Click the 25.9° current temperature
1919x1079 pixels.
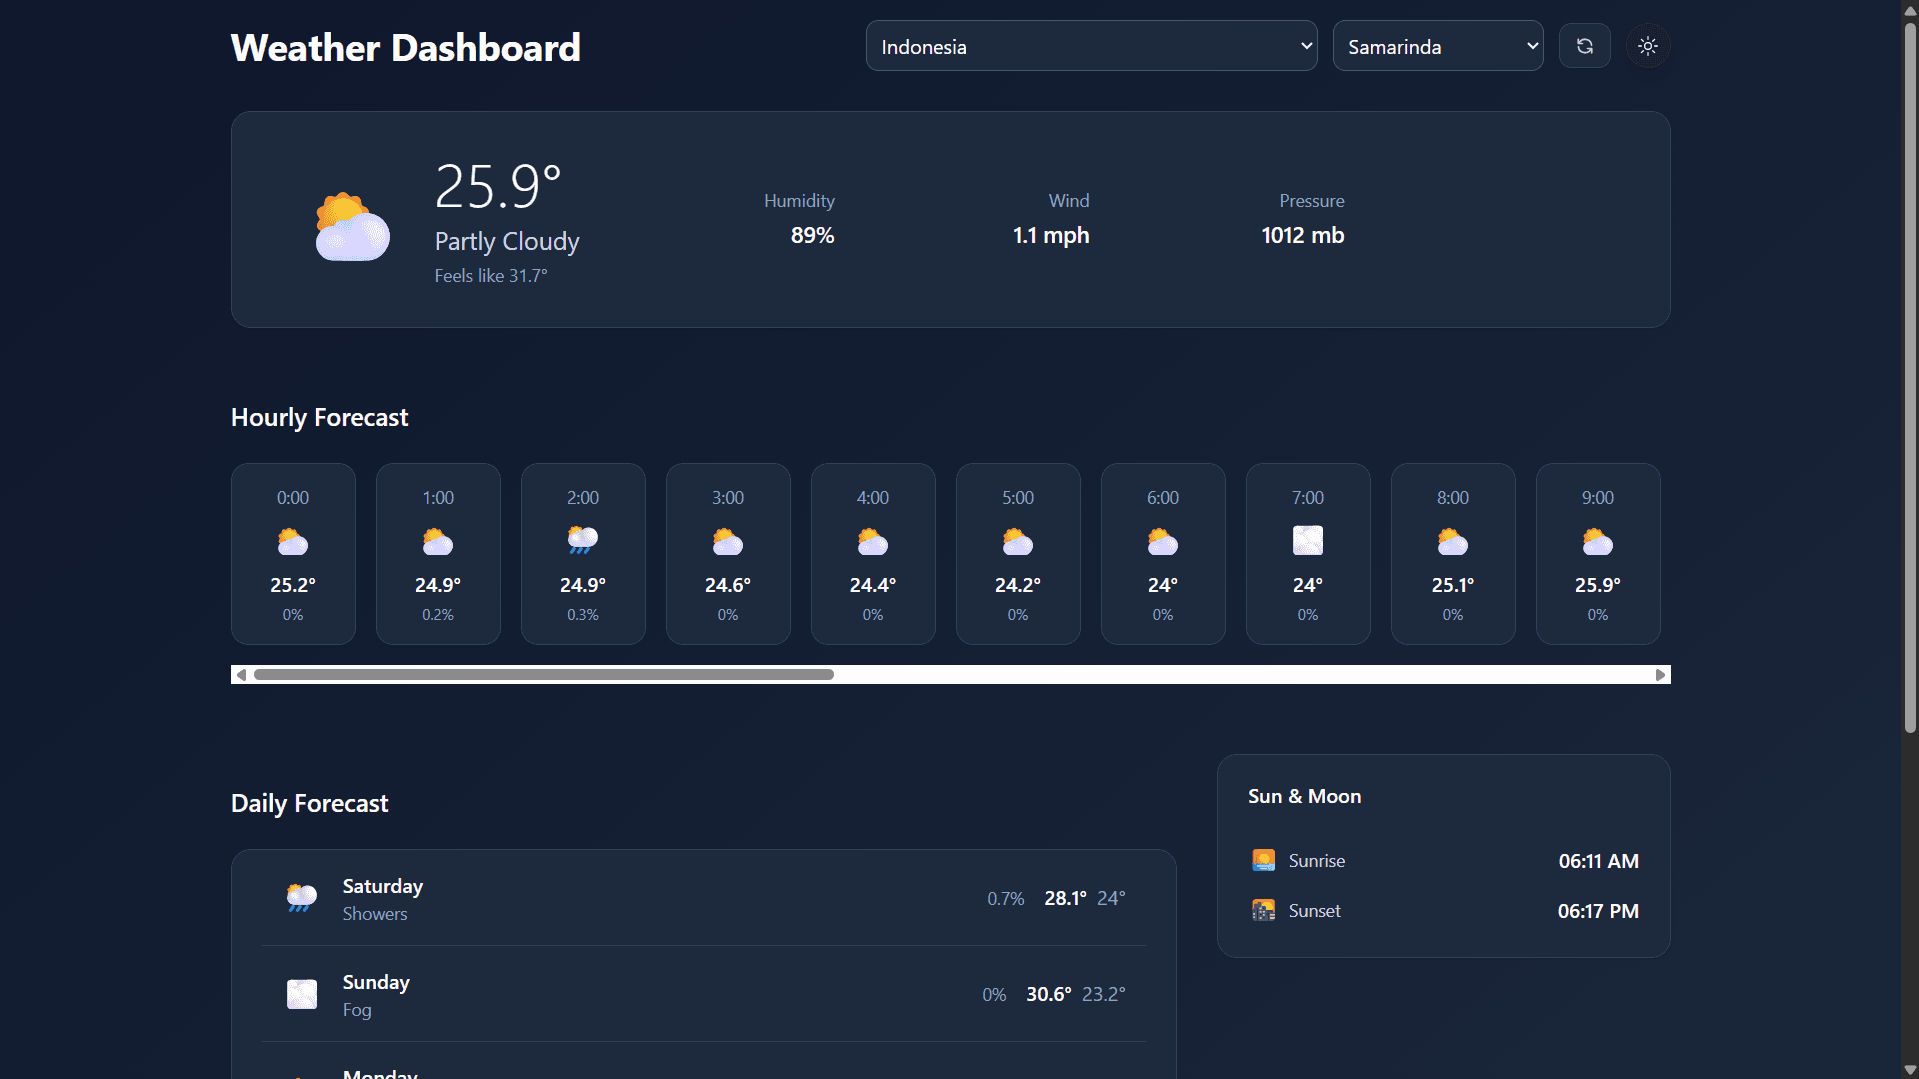498,186
